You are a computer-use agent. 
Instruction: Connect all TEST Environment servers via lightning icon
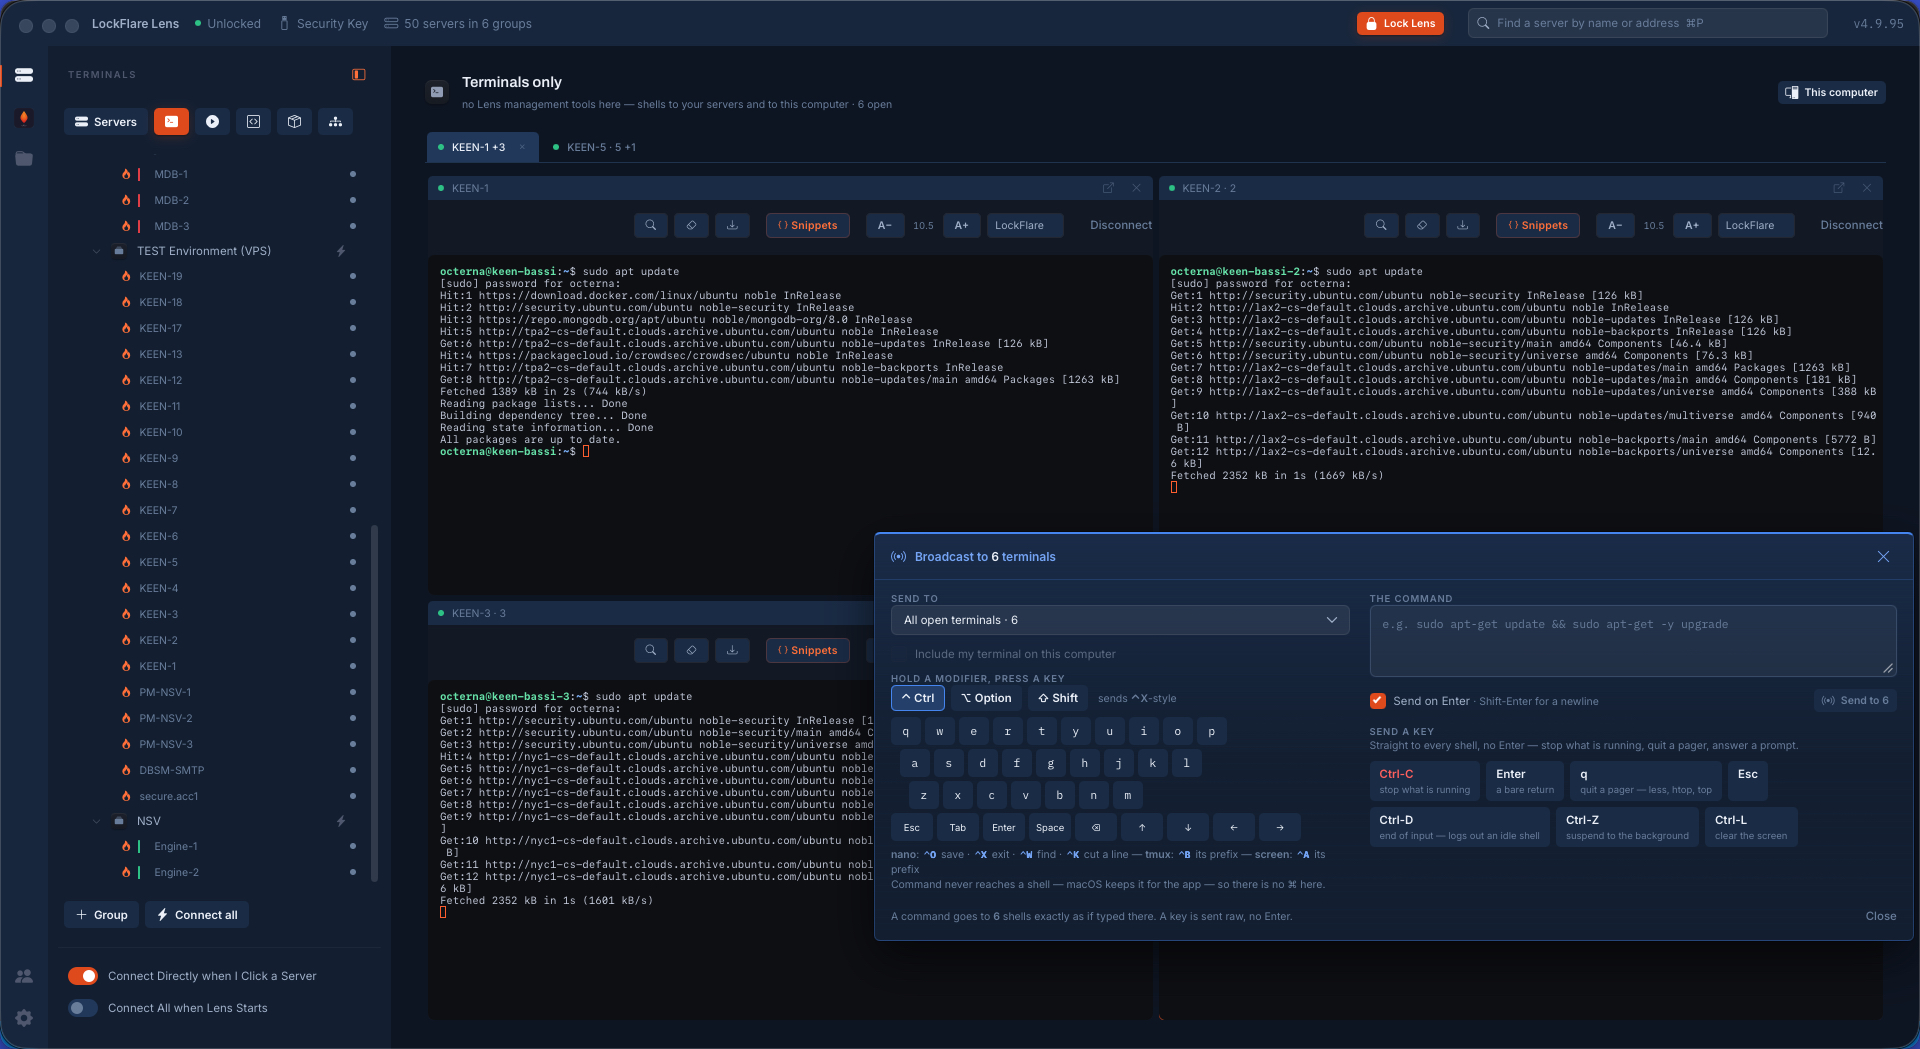pos(341,251)
